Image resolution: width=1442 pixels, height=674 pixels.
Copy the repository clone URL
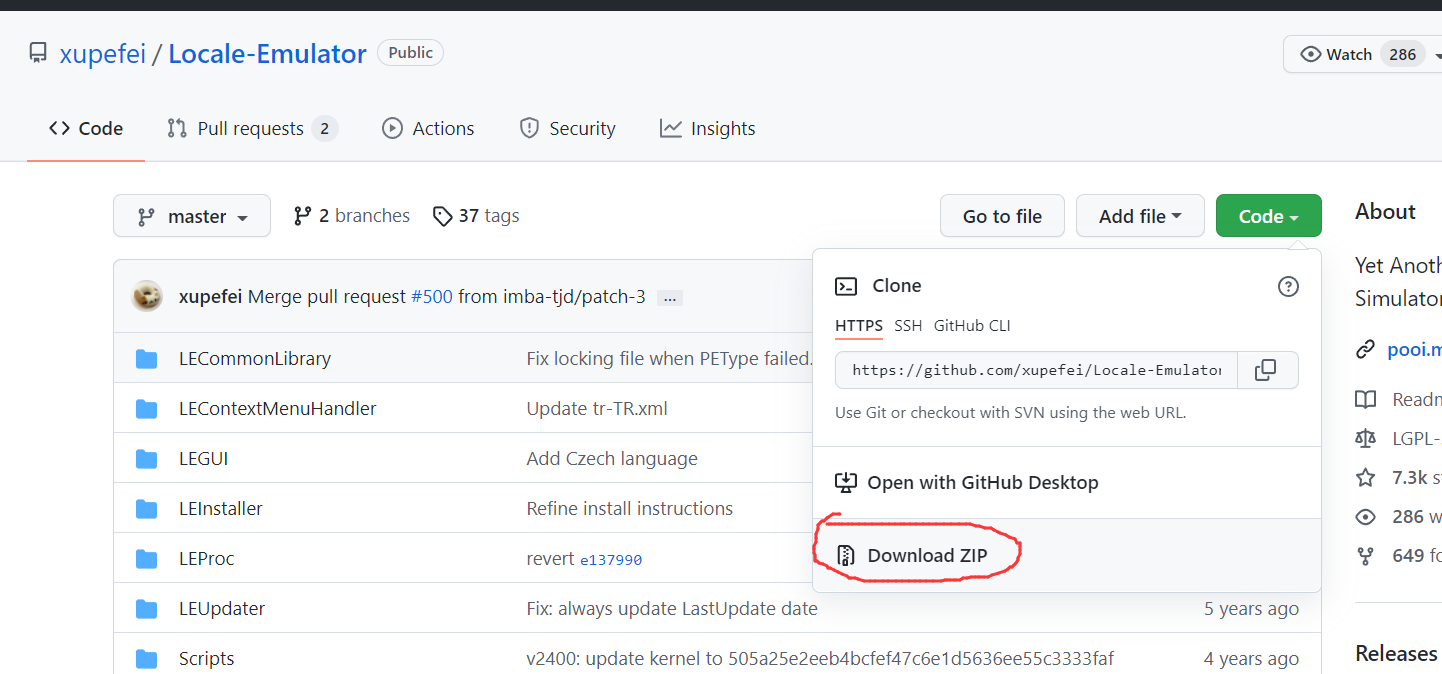[x=1266, y=369]
